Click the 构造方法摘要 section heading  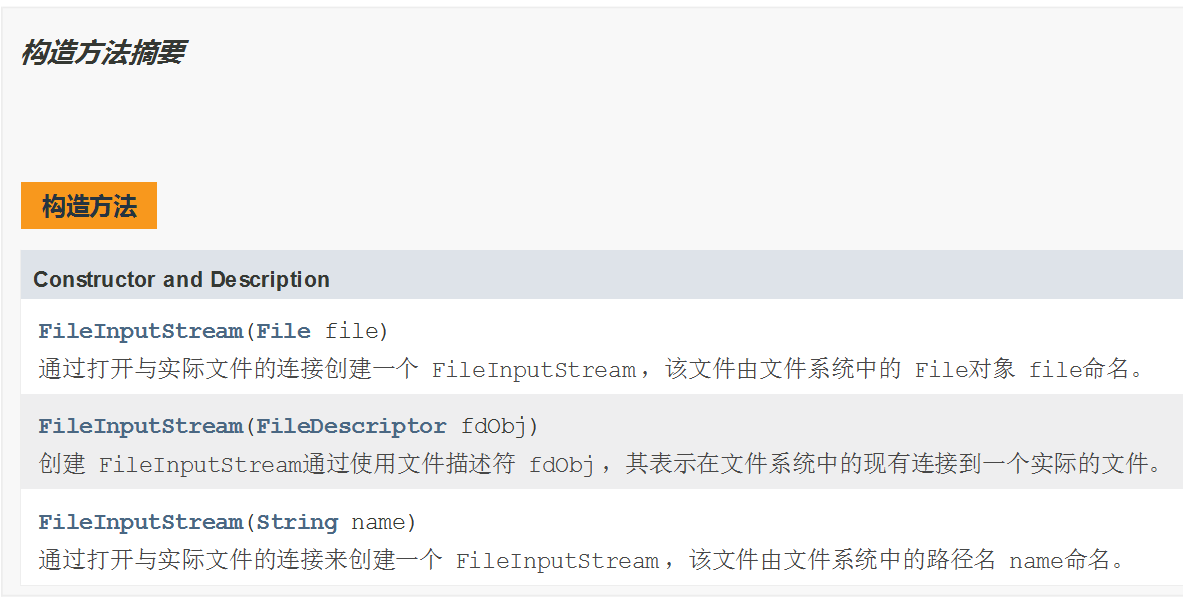(103, 53)
